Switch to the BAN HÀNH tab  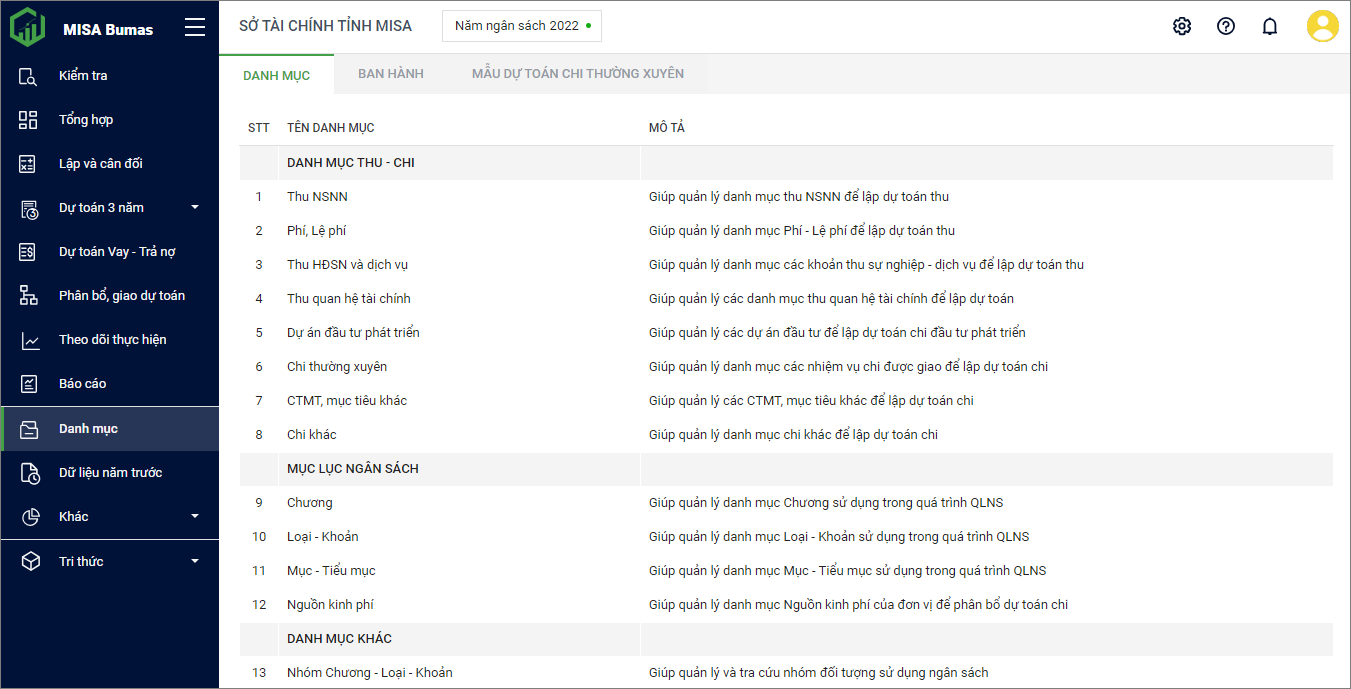391,74
